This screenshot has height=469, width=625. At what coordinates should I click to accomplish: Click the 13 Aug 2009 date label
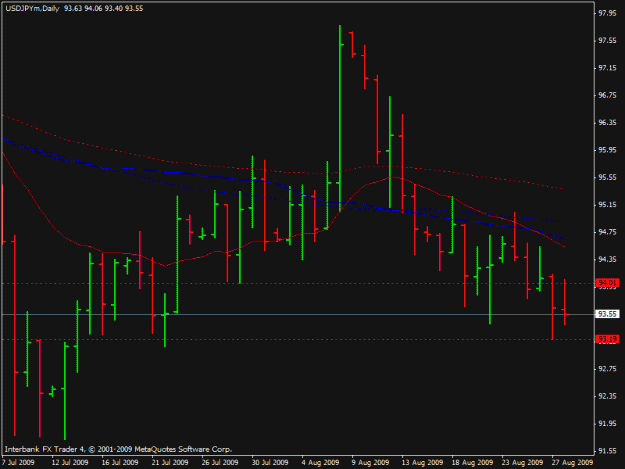click(x=423, y=463)
